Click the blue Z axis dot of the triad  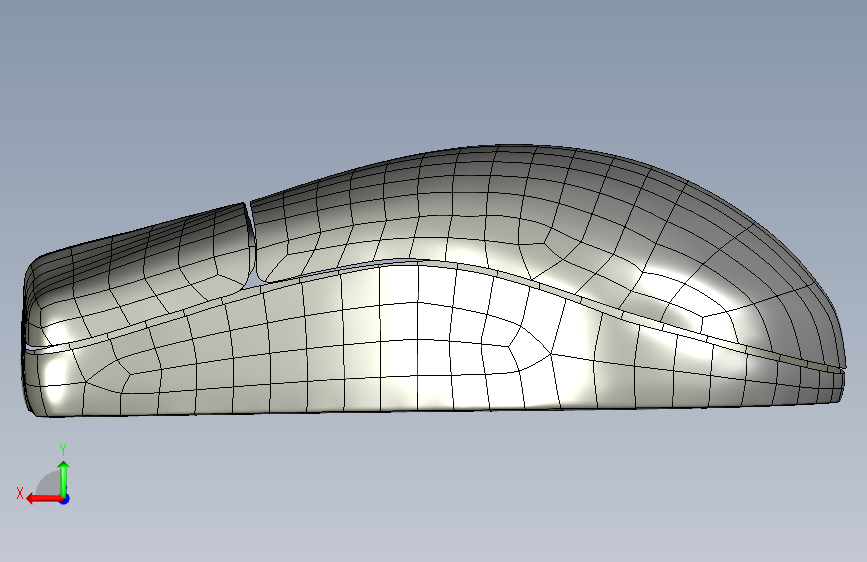[x=65, y=499]
